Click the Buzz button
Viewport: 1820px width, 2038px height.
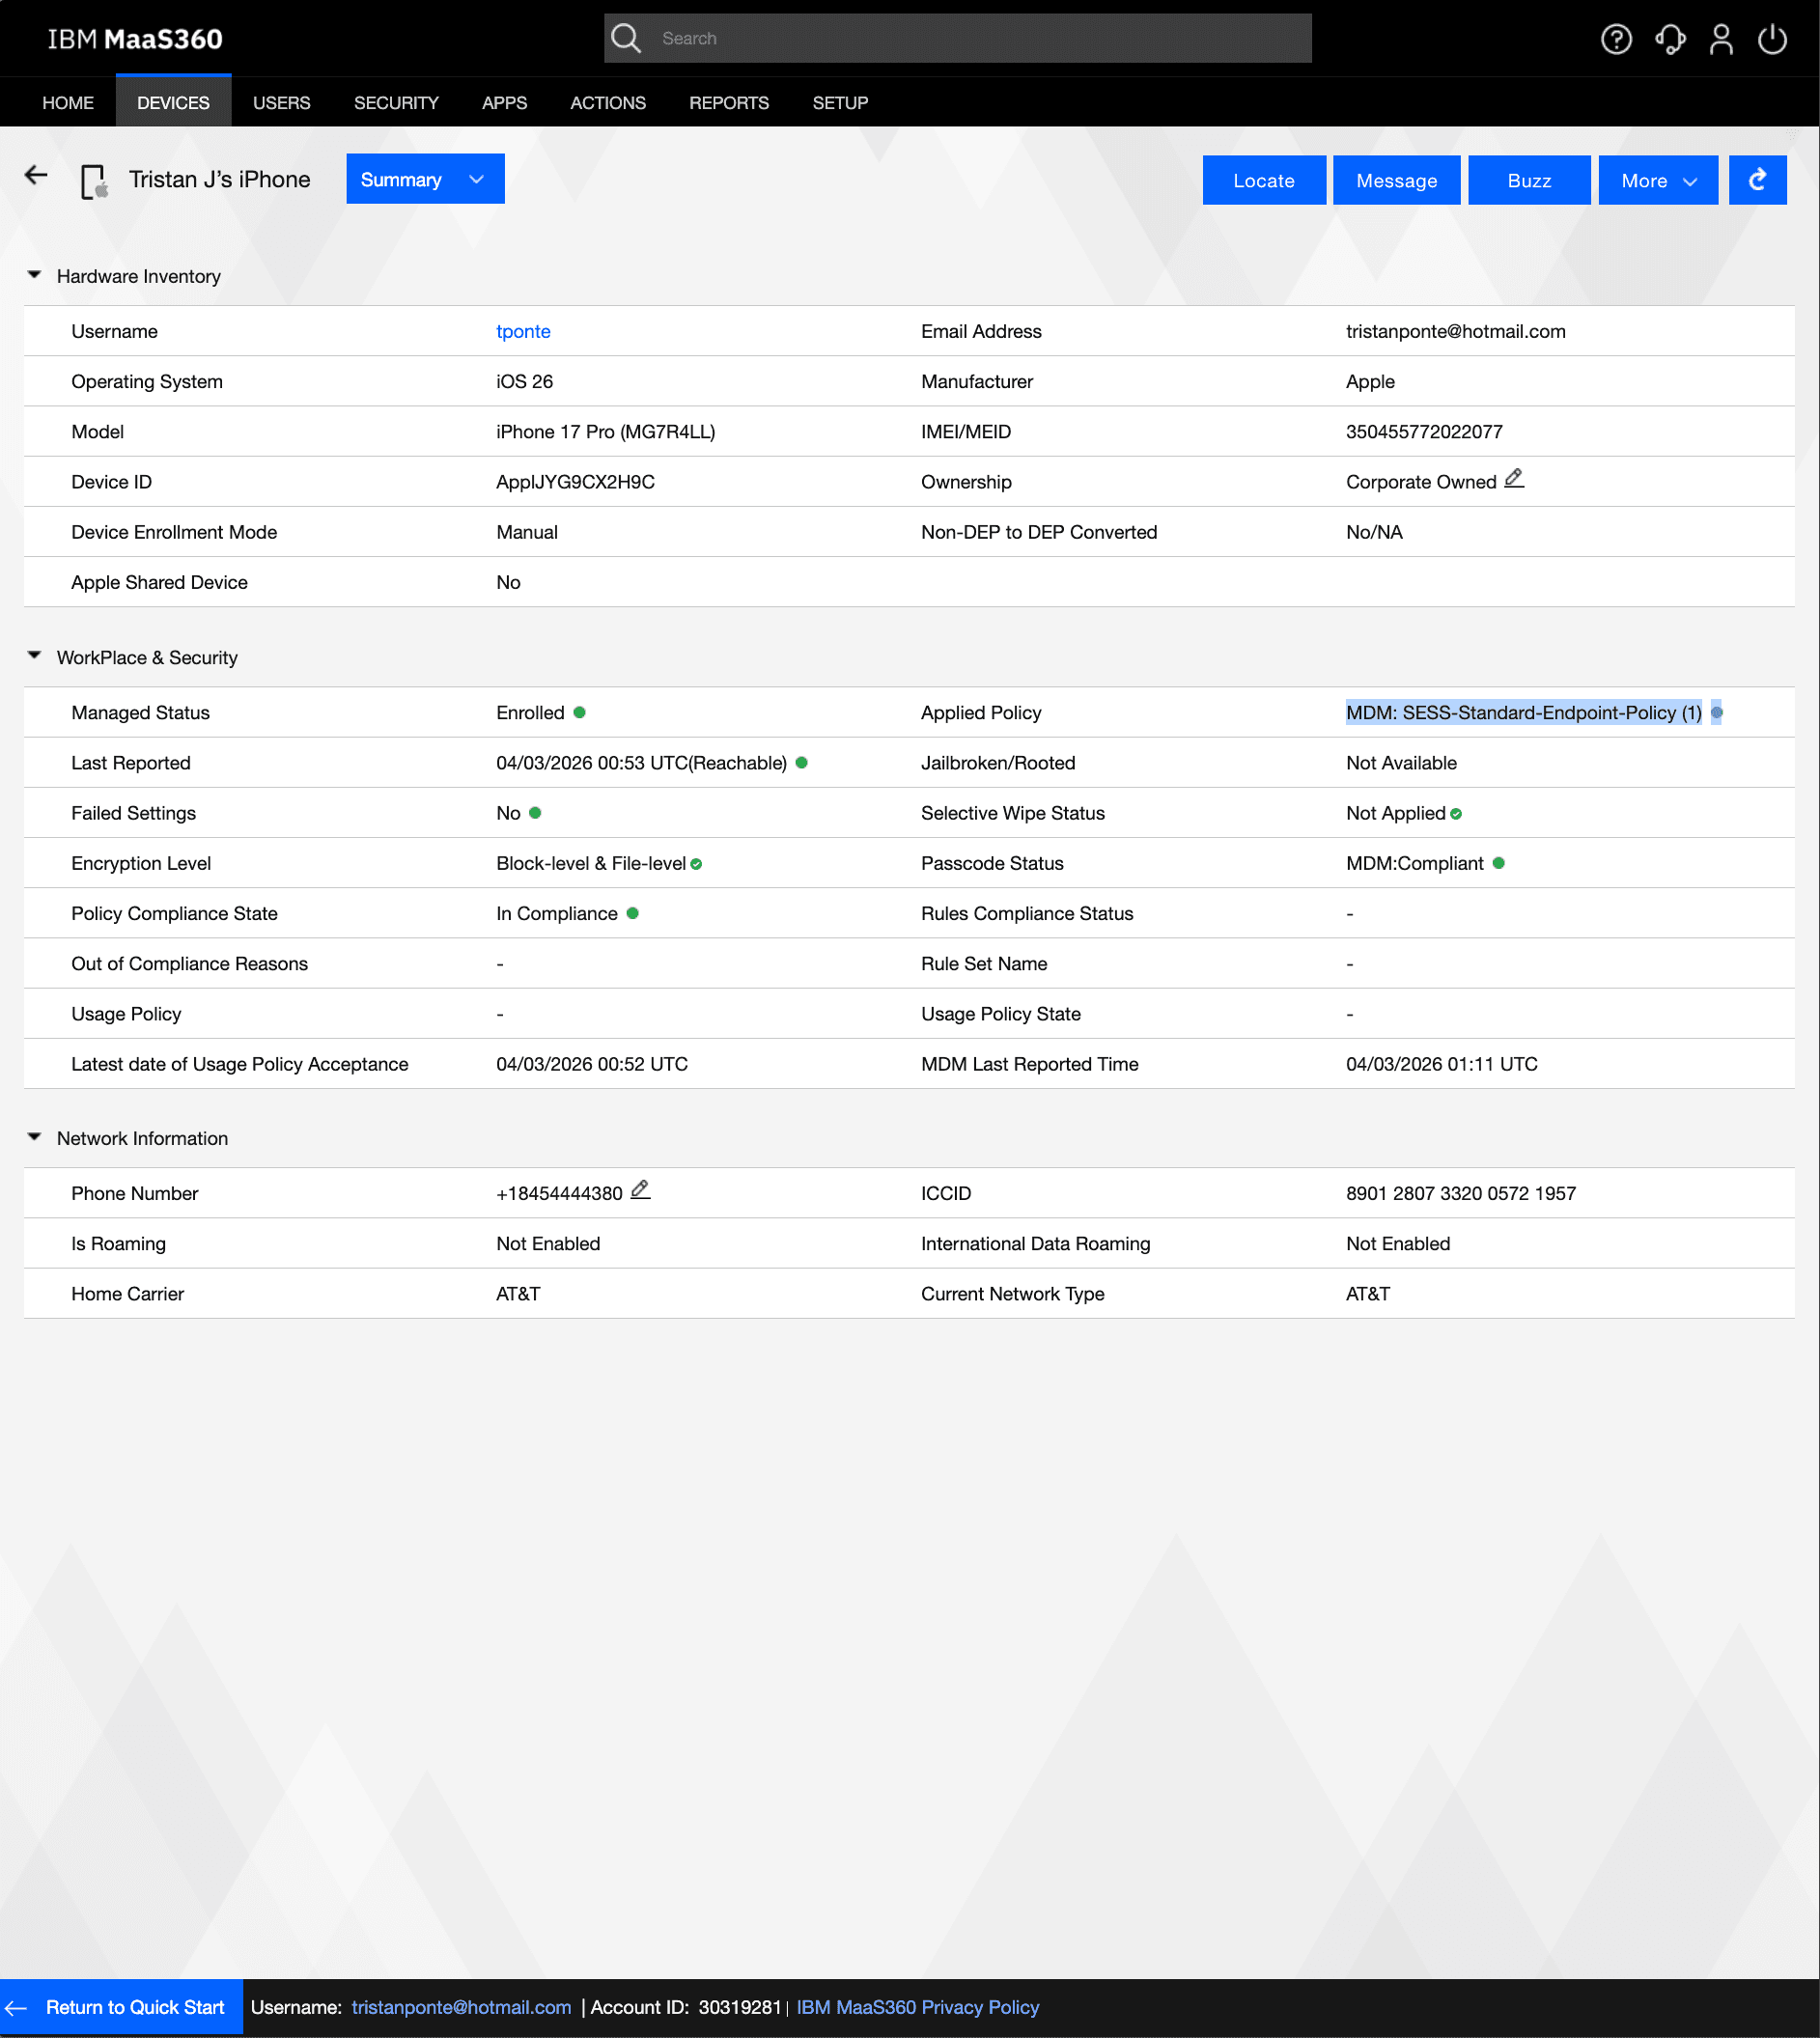pos(1529,180)
